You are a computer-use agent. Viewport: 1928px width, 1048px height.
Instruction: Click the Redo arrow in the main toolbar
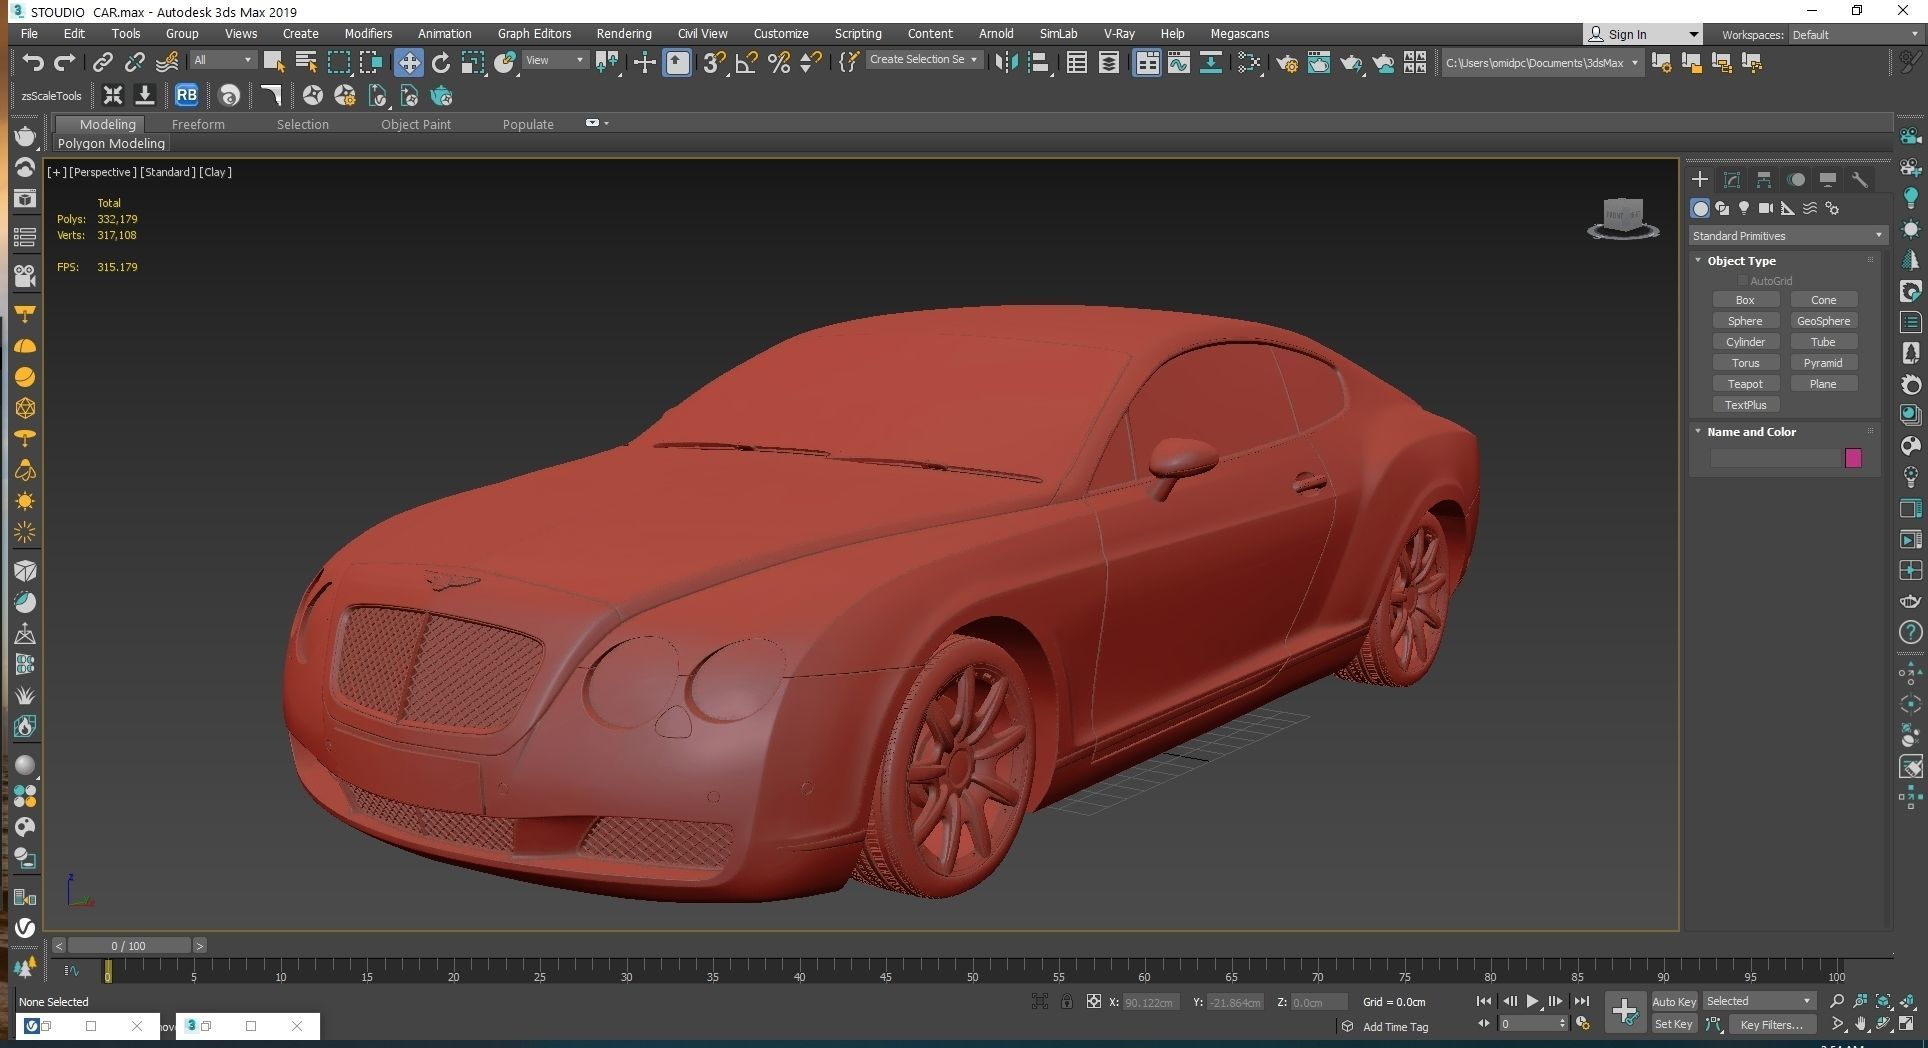tap(65, 63)
